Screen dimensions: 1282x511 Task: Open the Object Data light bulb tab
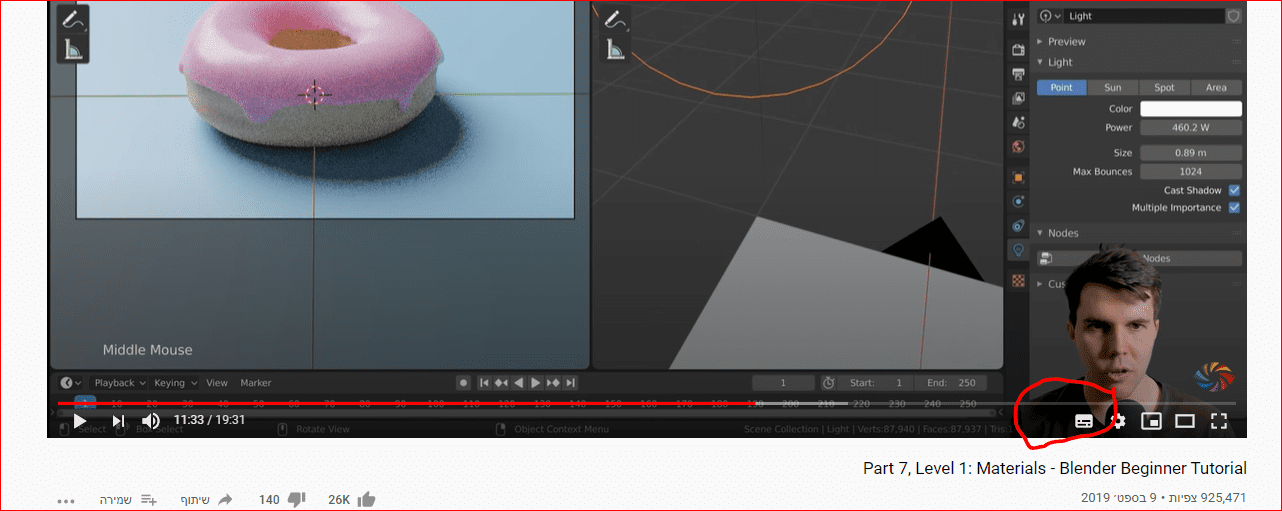(x=1018, y=250)
